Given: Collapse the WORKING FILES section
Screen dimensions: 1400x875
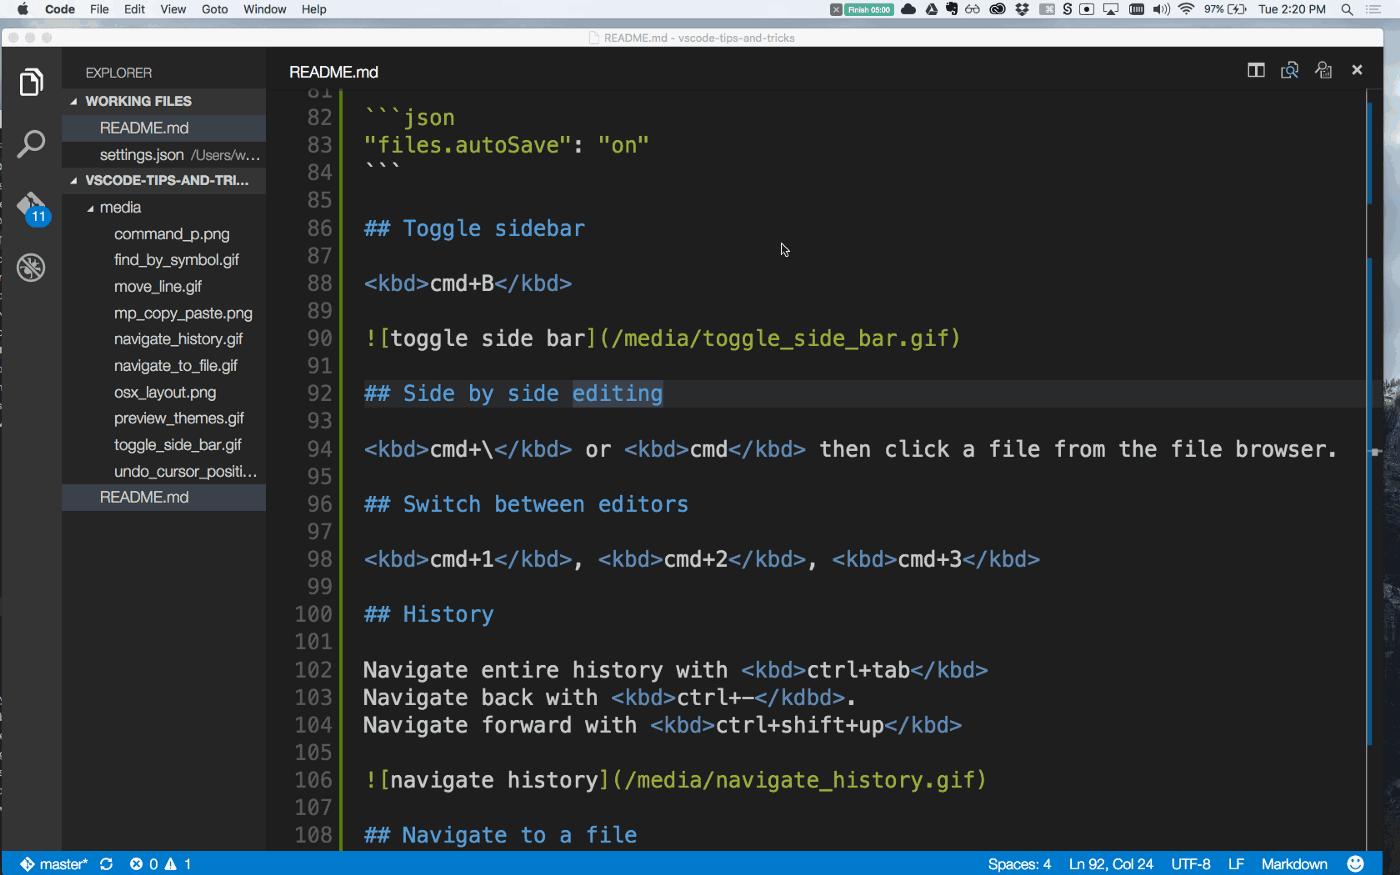Looking at the screenshot, I should pos(75,100).
